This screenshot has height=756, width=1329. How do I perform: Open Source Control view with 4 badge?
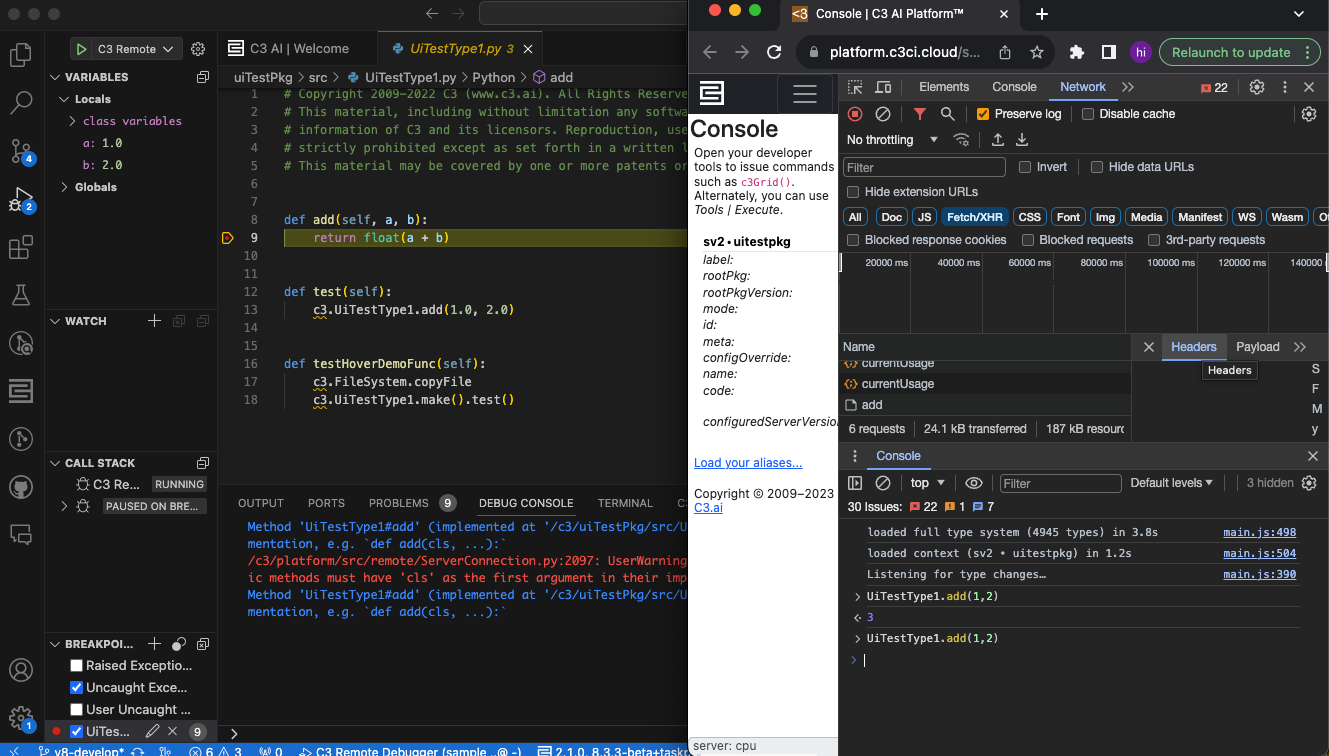click(20, 151)
